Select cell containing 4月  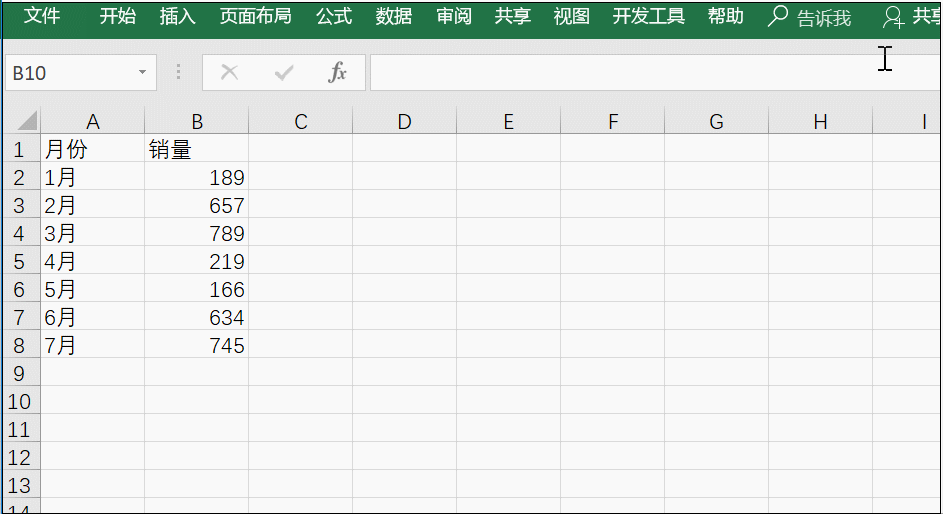click(x=93, y=261)
